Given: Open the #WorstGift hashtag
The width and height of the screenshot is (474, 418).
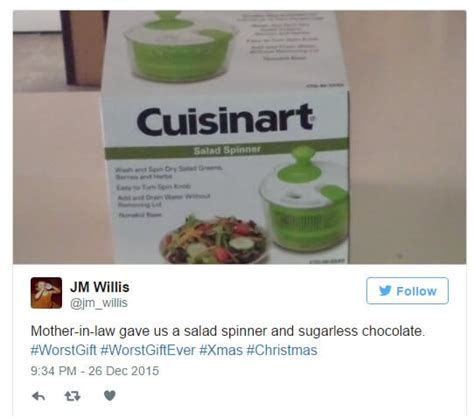Looking at the screenshot, I should 63,350.
